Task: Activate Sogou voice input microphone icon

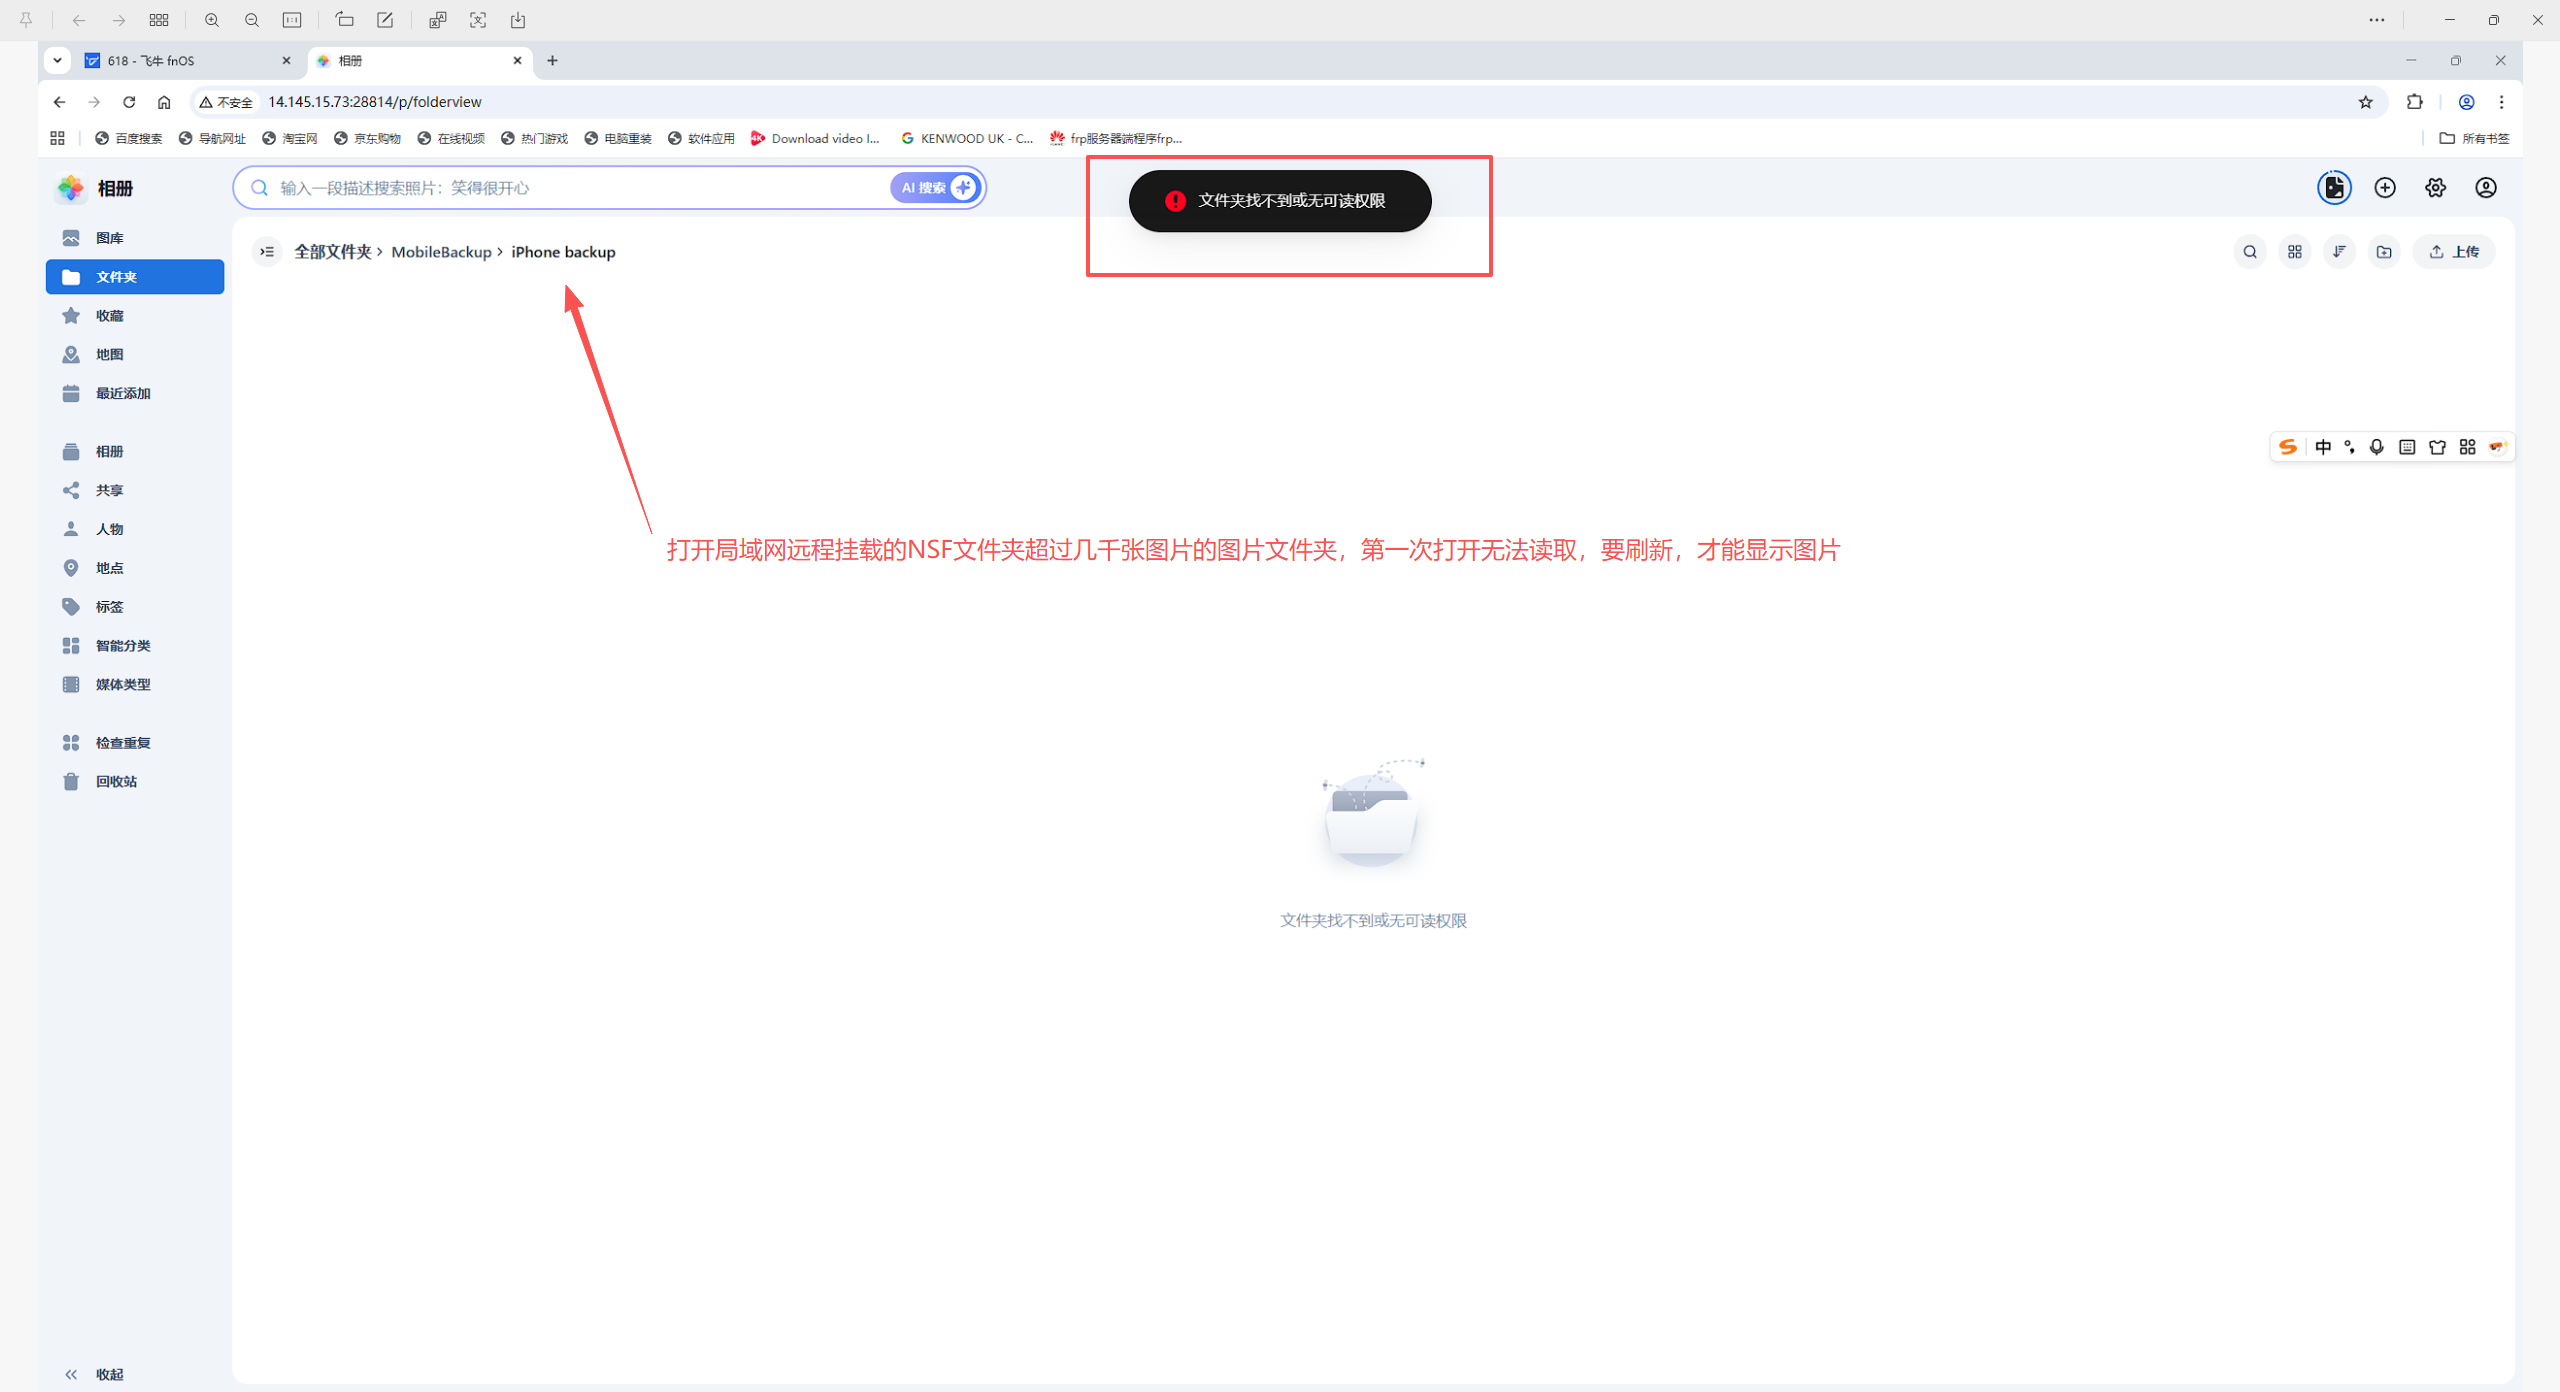Action: click(x=2376, y=447)
